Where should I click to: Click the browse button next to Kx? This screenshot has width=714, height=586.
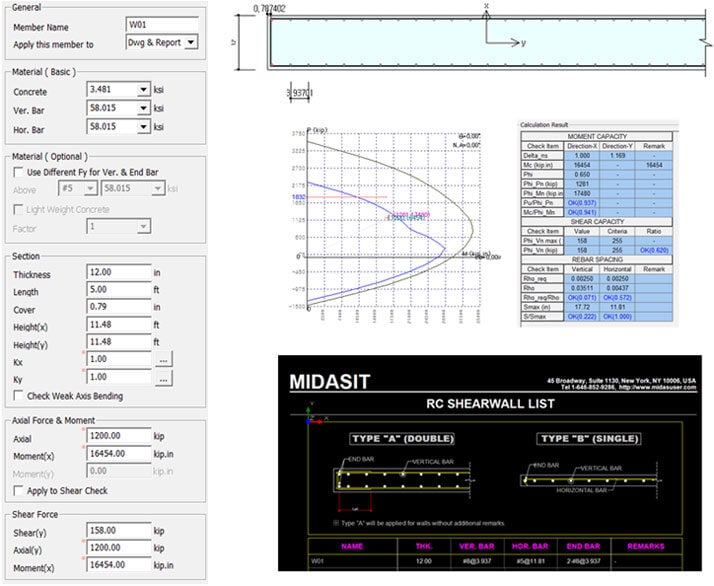click(164, 358)
